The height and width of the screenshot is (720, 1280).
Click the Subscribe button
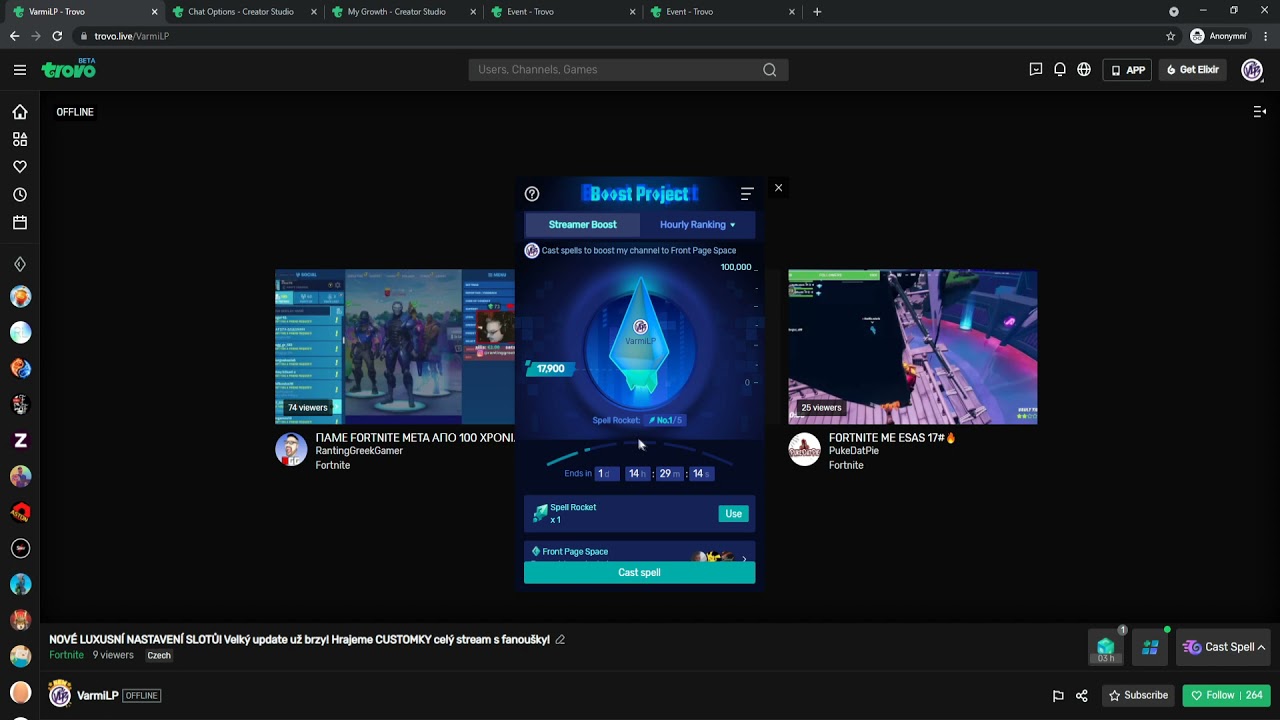pos(1138,696)
